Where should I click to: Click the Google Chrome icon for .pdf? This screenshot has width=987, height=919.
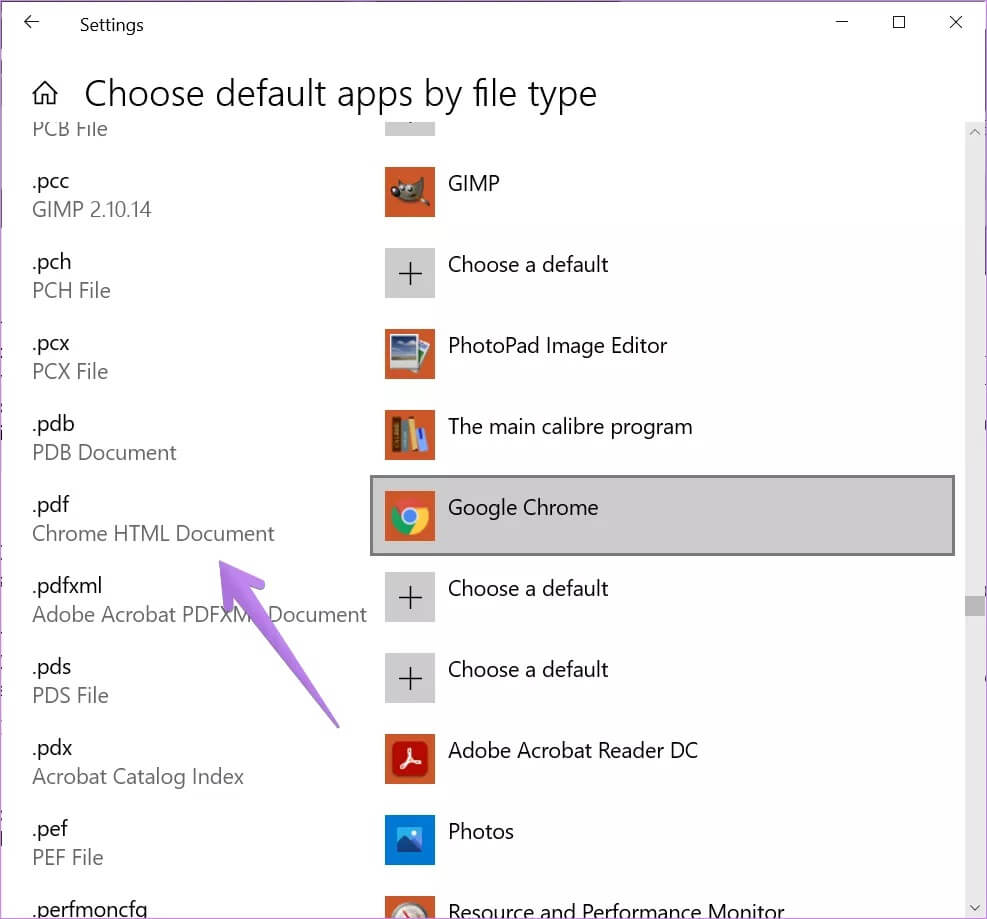(410, 516)
